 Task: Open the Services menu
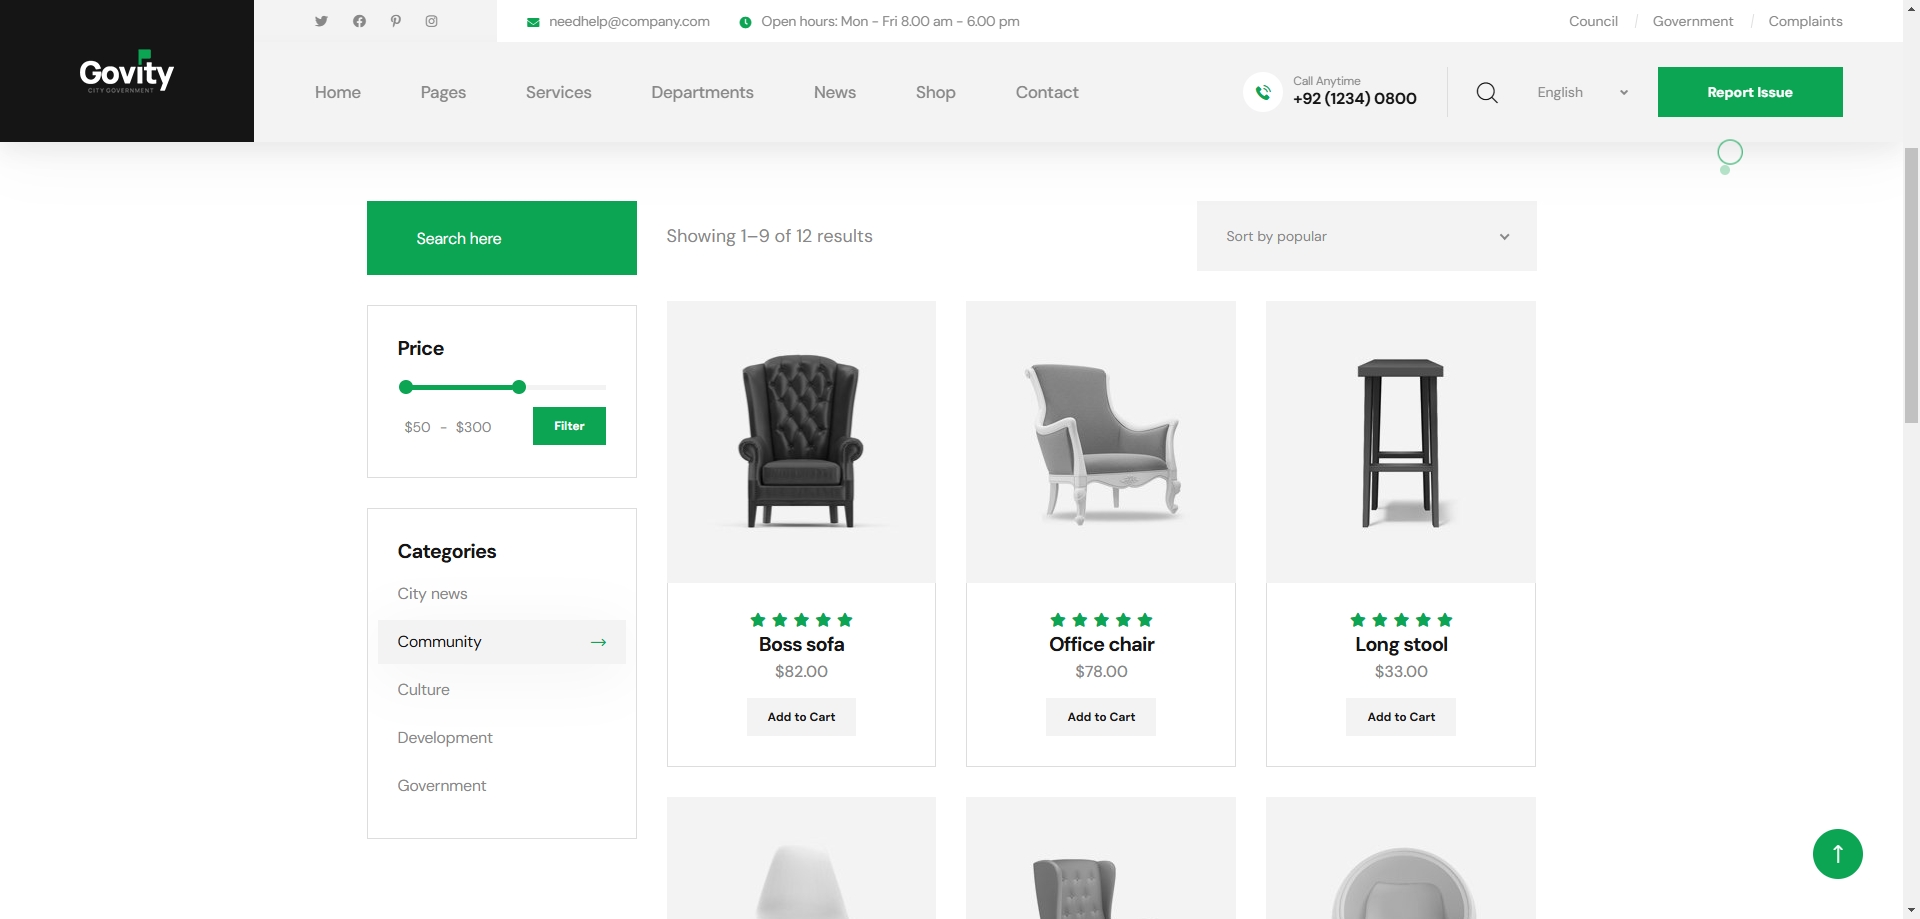559,92
